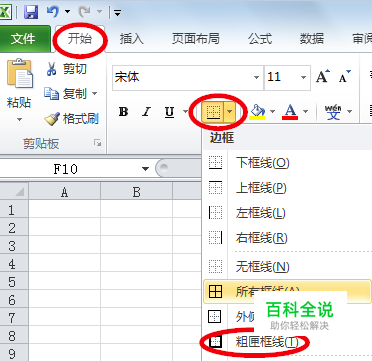Switch to the 开始 tab
The height and width of the screenshot is (361, 372).
tap(79, 39)
